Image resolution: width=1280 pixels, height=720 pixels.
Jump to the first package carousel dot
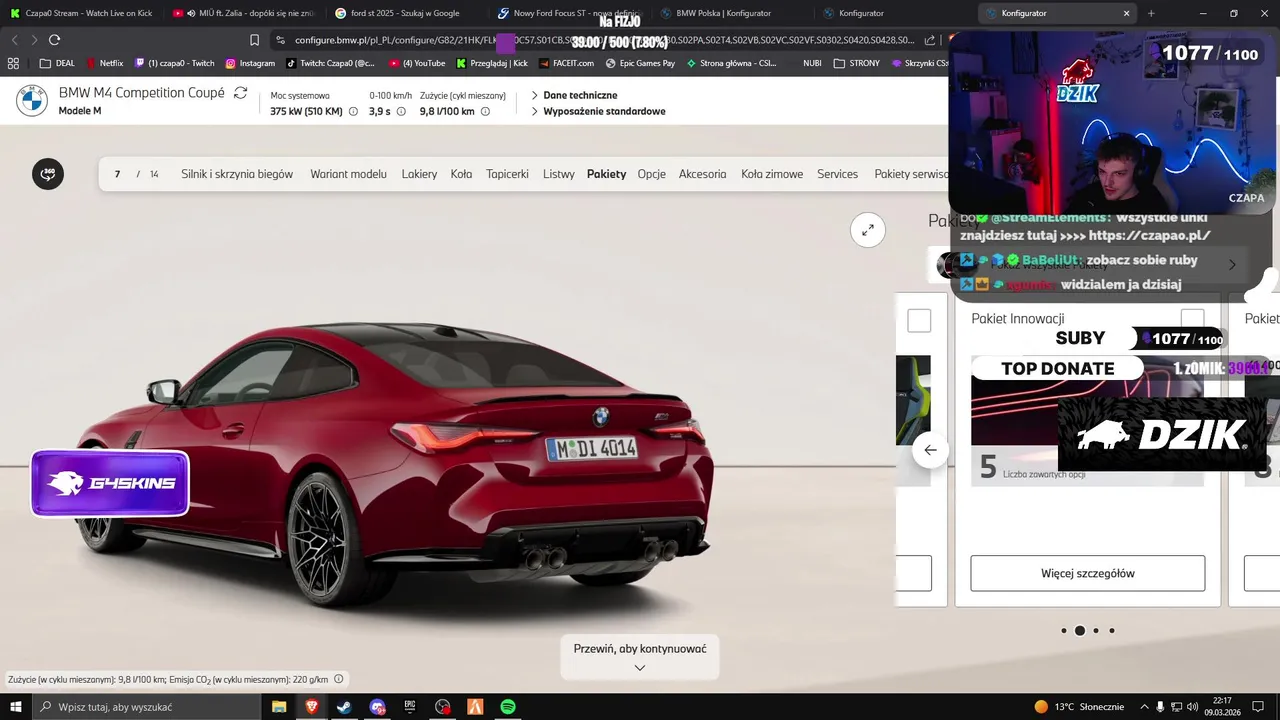point(1063,631)
